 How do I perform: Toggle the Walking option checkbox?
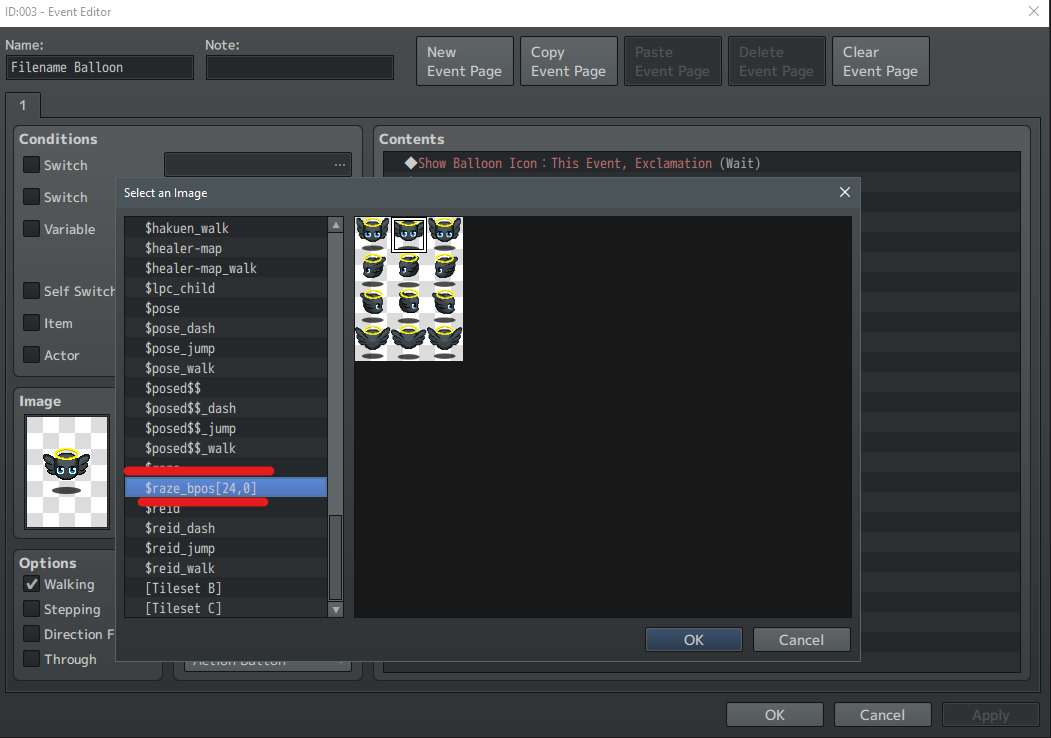point(32,584)
